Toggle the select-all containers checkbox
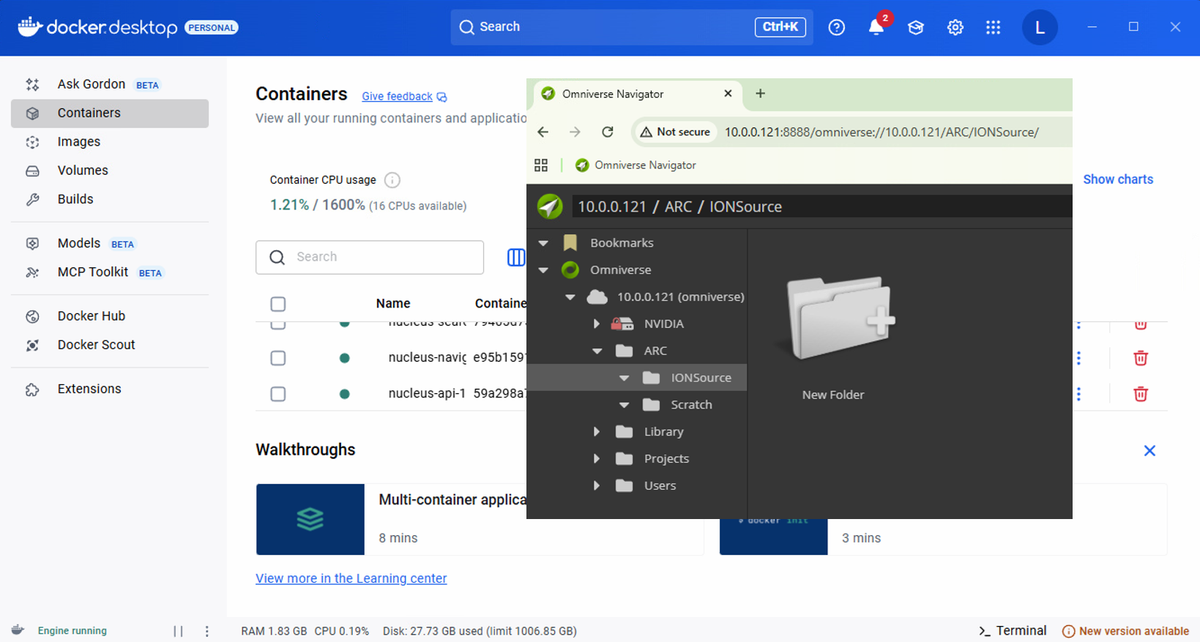The height and width of the screenshot is (642, 1200). [278, 304]
